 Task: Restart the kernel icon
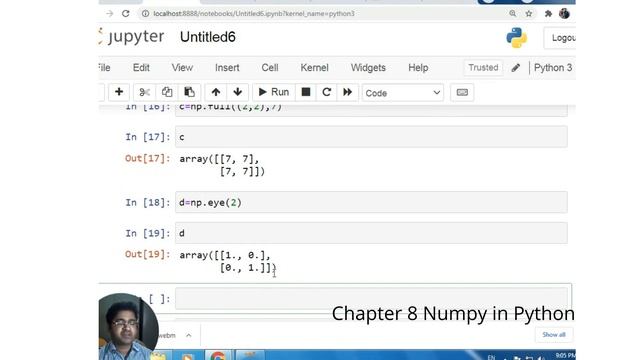tap(327, 92)
